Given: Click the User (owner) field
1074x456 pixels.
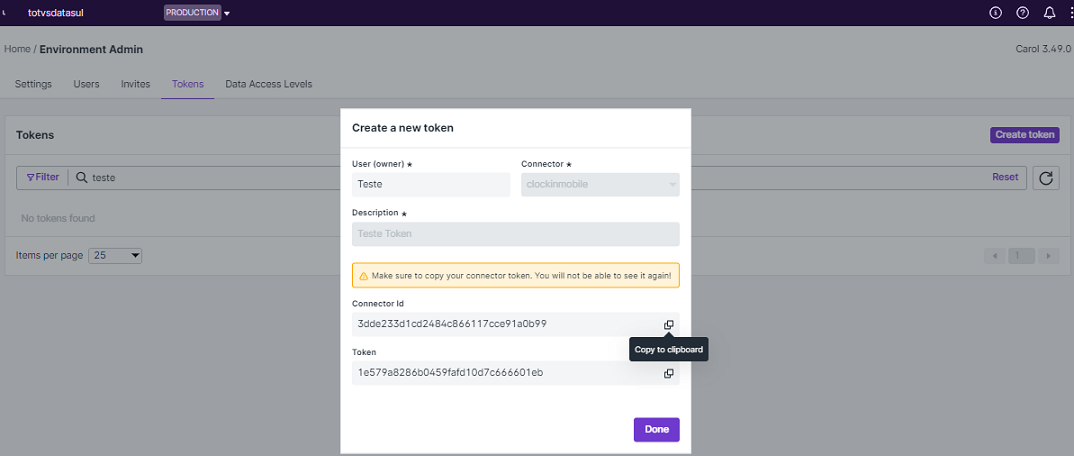Looking at the screenshot, I should point(431,184).
